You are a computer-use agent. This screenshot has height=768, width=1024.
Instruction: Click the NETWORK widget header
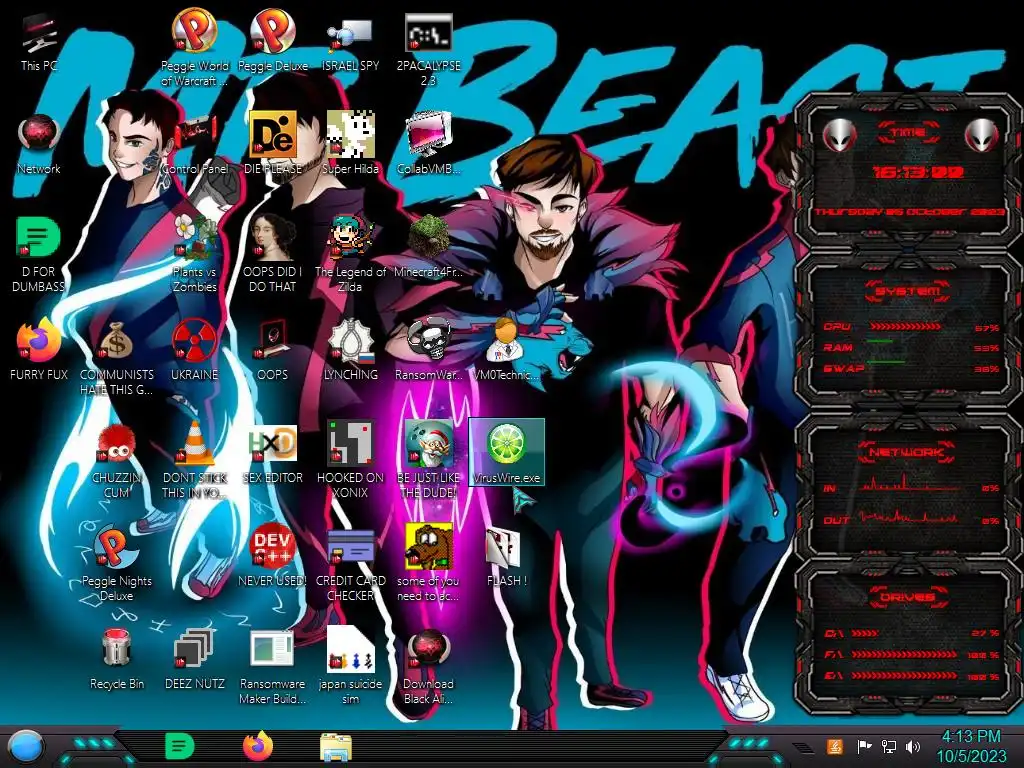click(906, 452)
